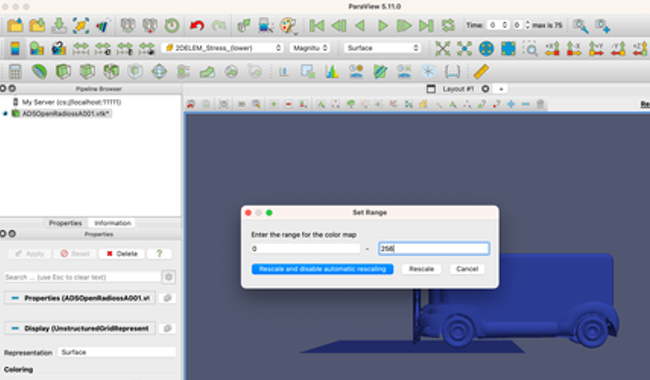The height and width of the screenshot is (380, 650).
Task: Click the Clip filter icon
Action: coord(63,72)
